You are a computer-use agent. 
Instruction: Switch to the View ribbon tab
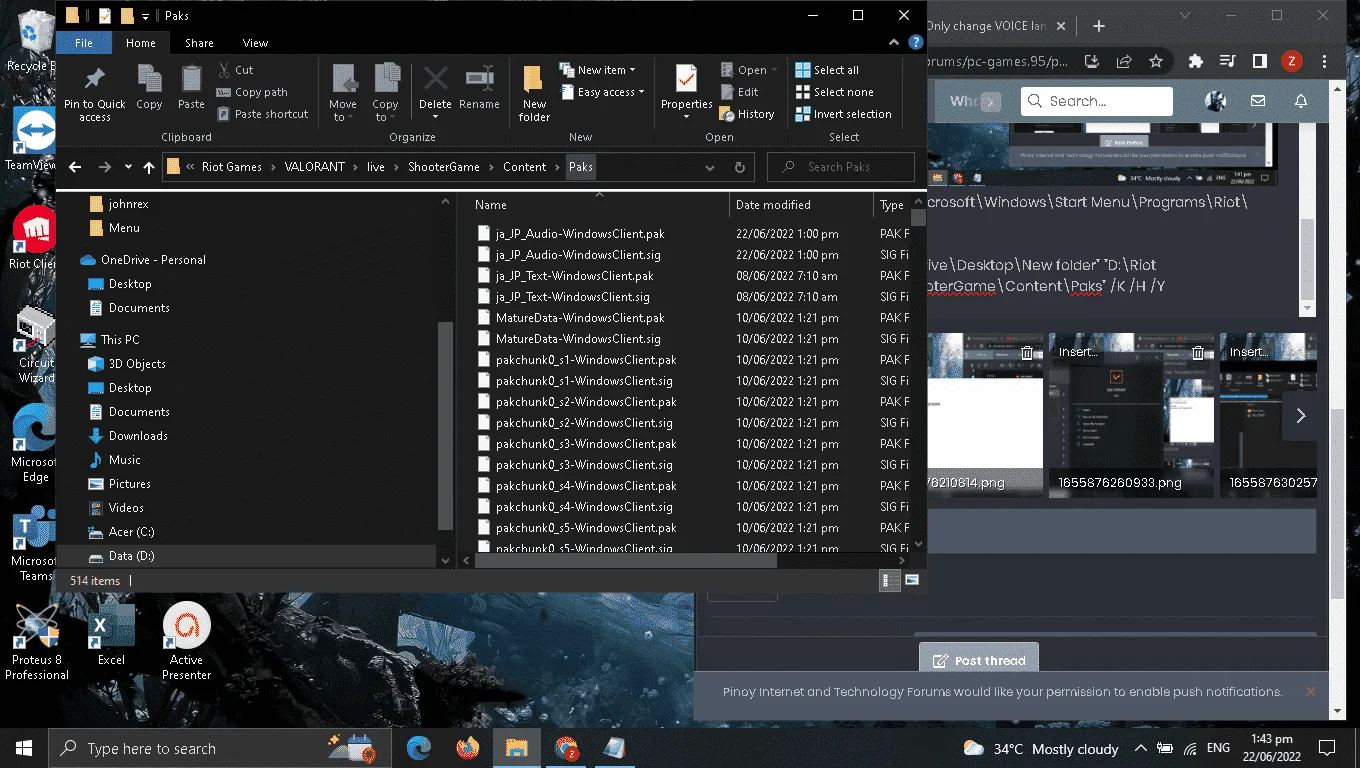[255, 43]
